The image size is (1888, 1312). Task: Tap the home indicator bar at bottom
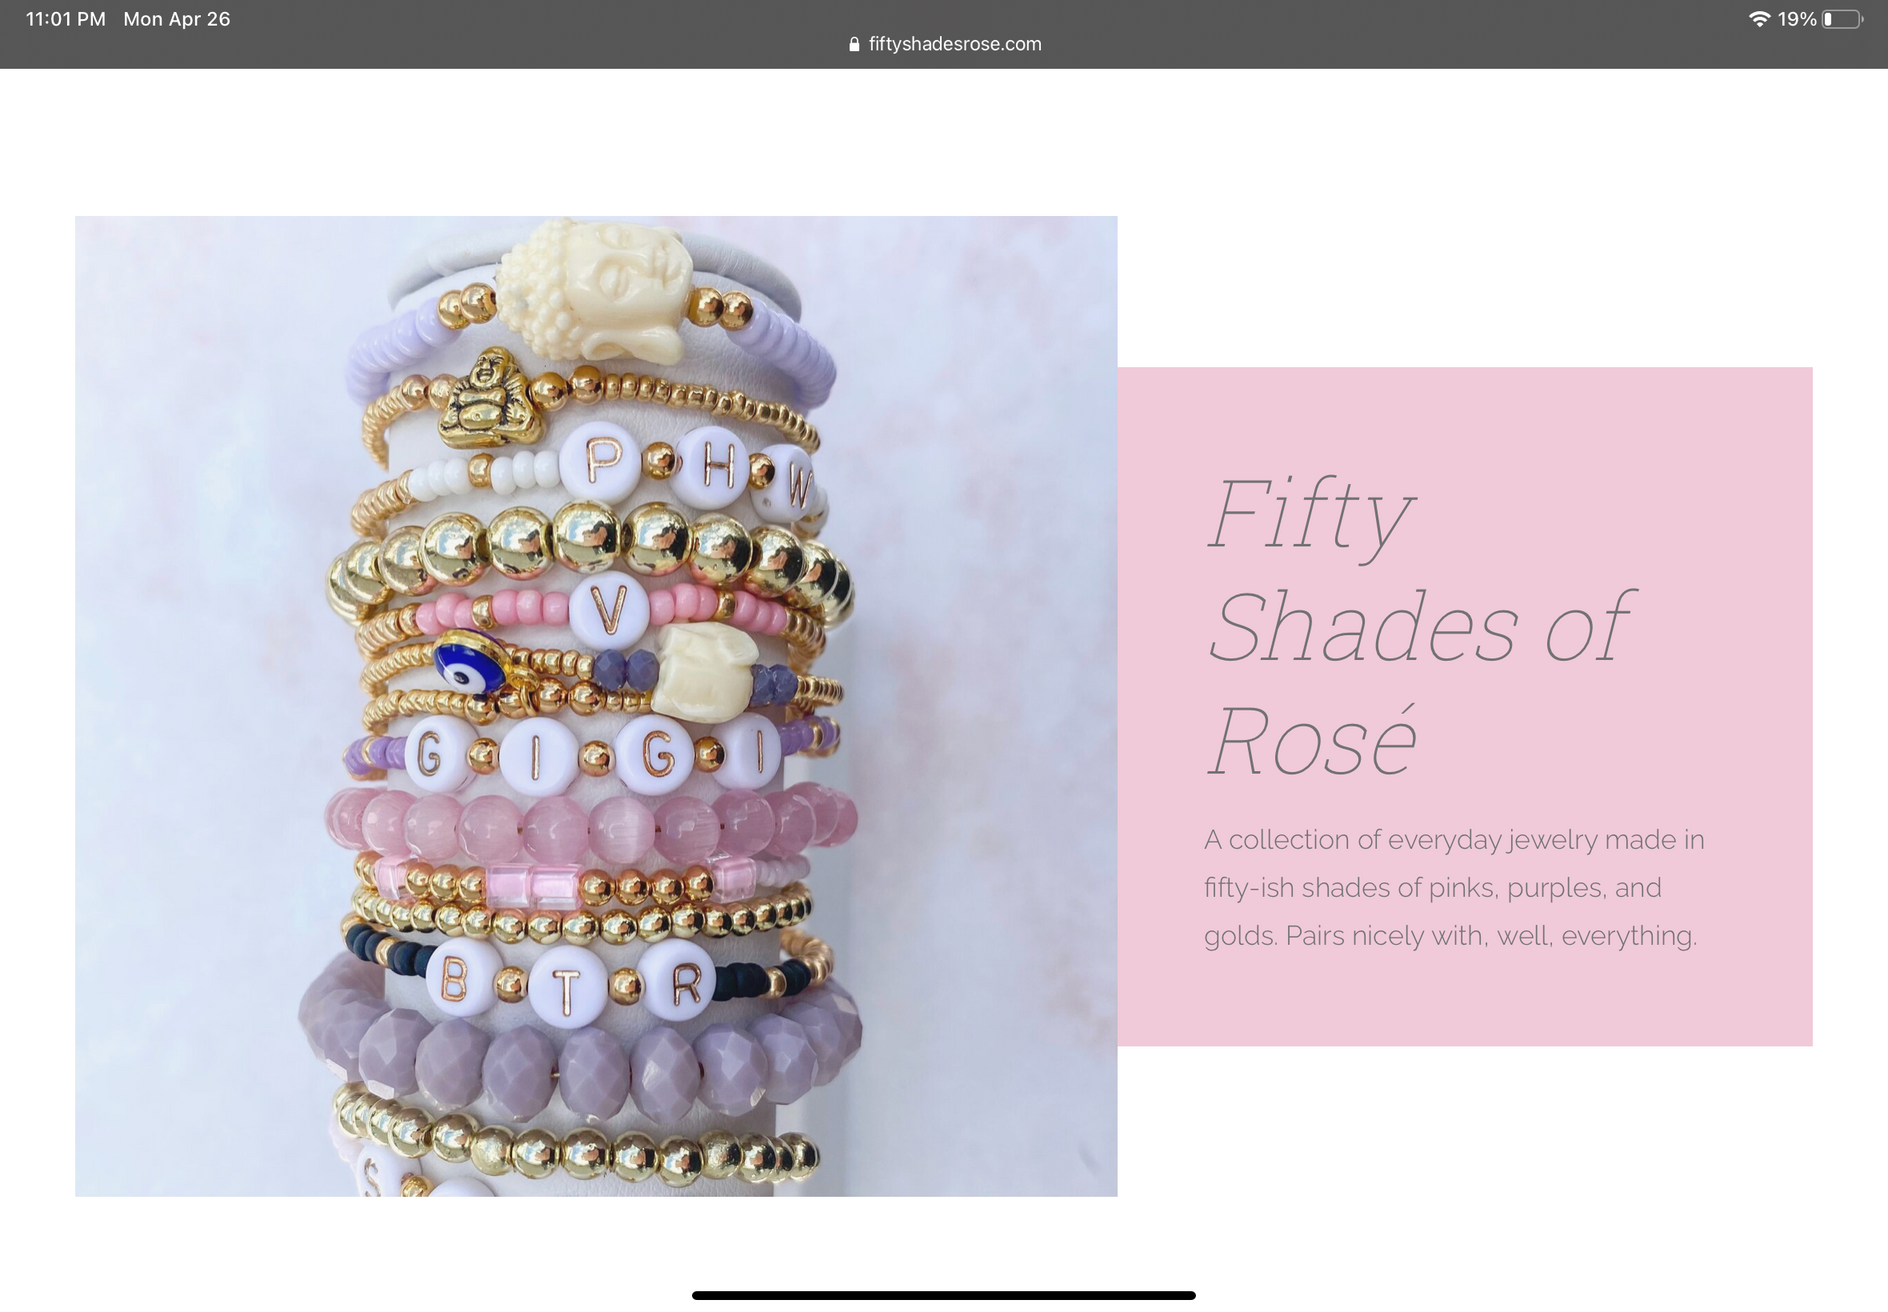click(x=944, y=1295)
